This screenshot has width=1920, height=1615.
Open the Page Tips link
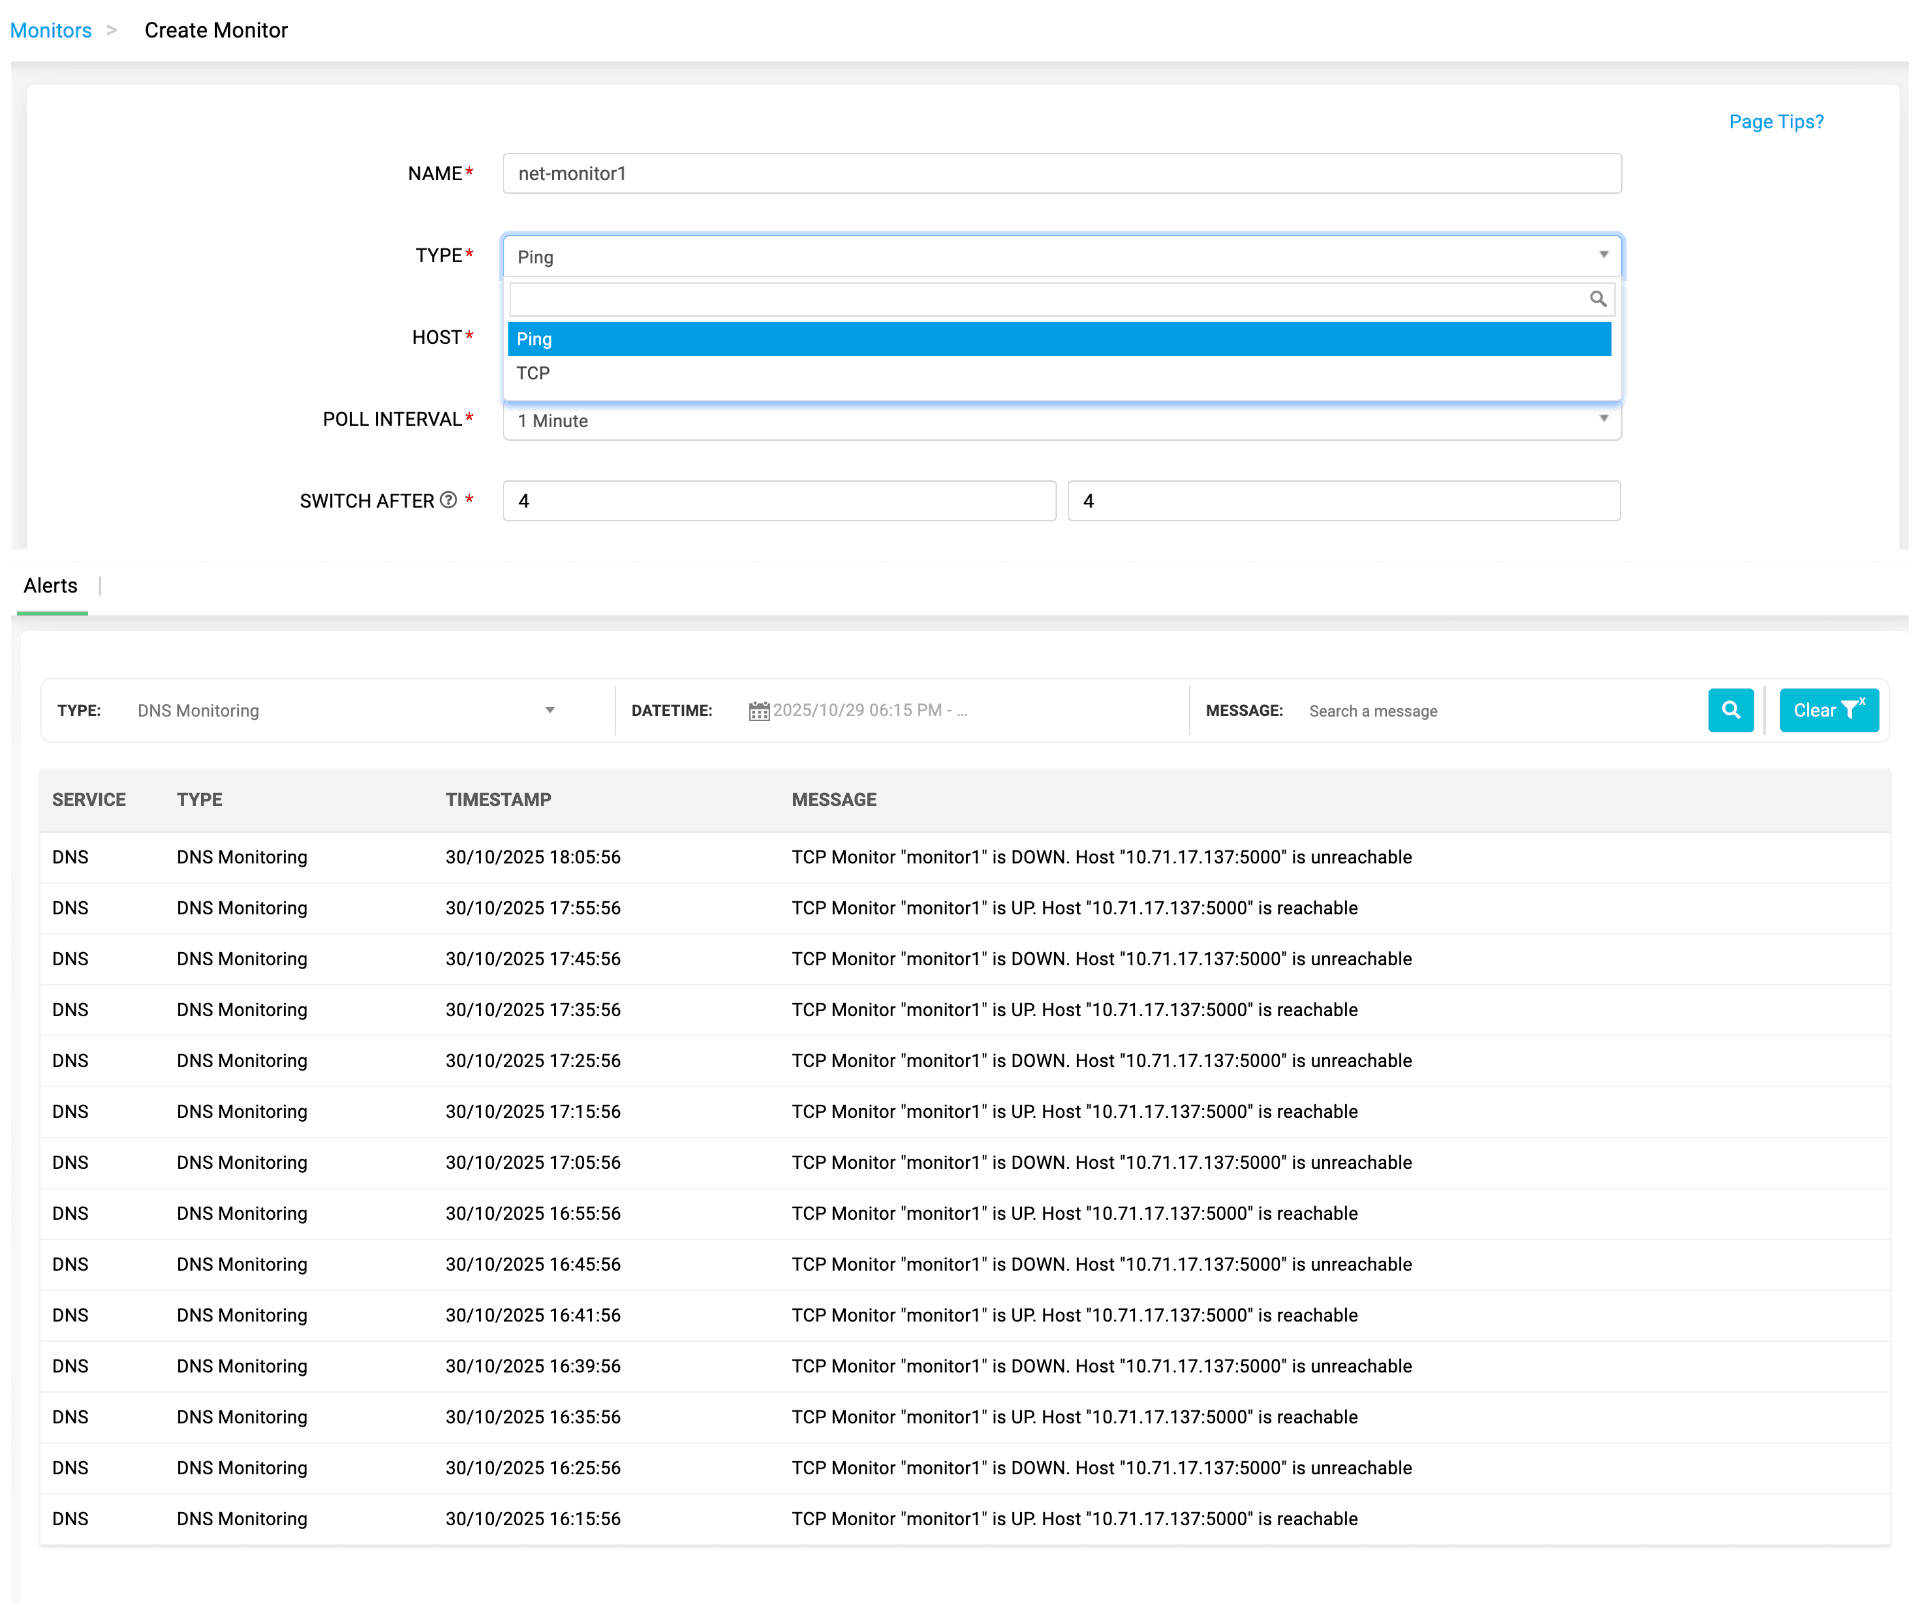coord(1775,121)
